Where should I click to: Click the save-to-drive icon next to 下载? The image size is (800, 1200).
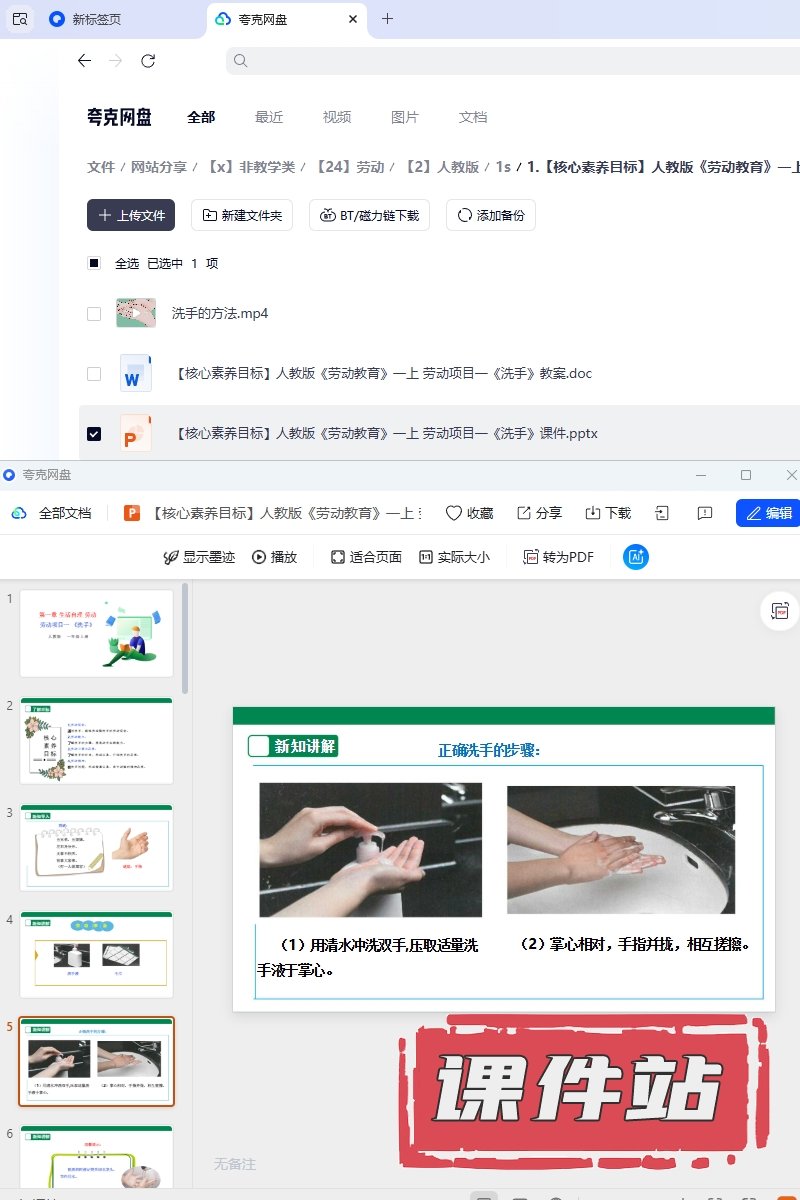[662, 513]
